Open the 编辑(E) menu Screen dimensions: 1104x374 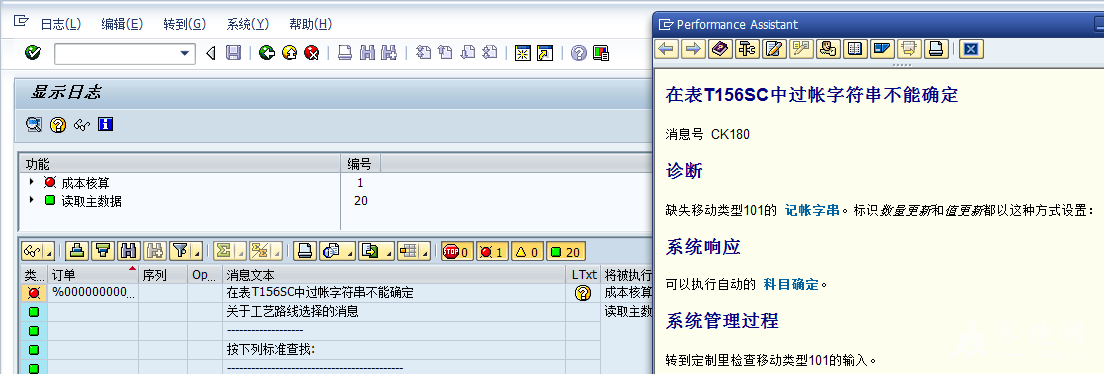pos(122,24)
